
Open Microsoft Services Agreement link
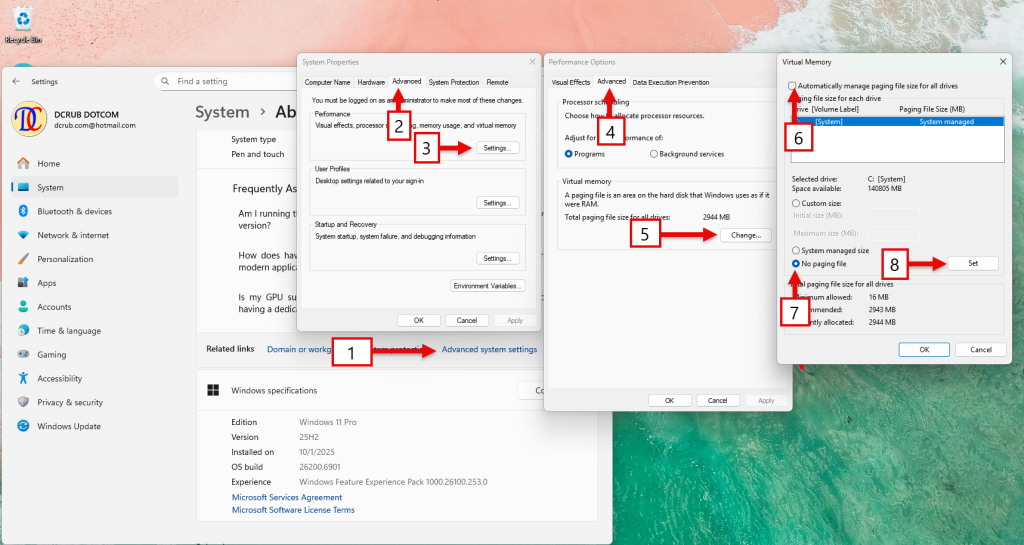tap(287, 497)
